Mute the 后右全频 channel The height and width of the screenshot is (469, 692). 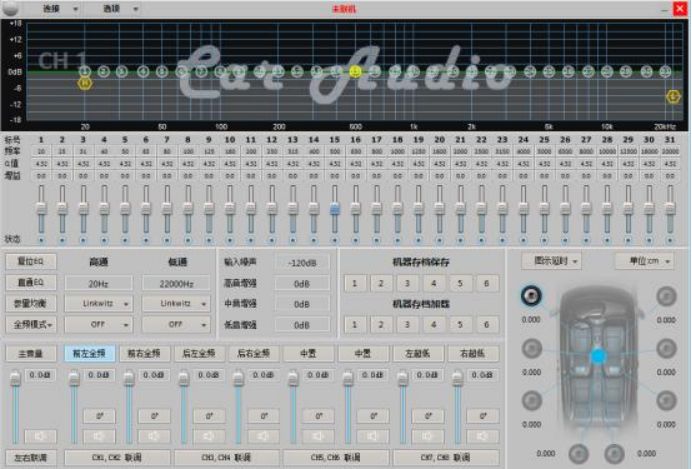point(263,436)
